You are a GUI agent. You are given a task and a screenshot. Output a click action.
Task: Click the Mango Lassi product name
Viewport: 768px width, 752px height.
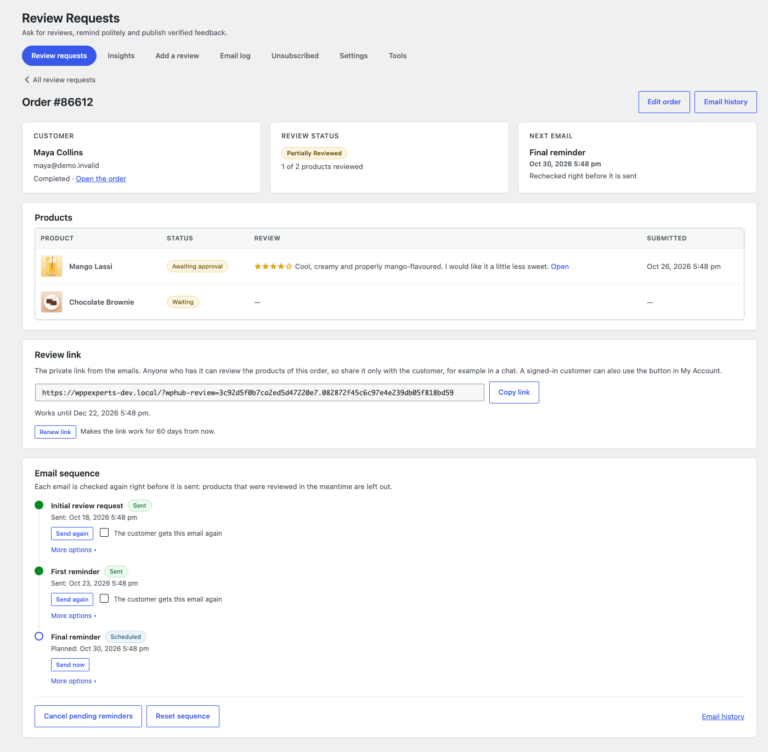click(91, 267)
